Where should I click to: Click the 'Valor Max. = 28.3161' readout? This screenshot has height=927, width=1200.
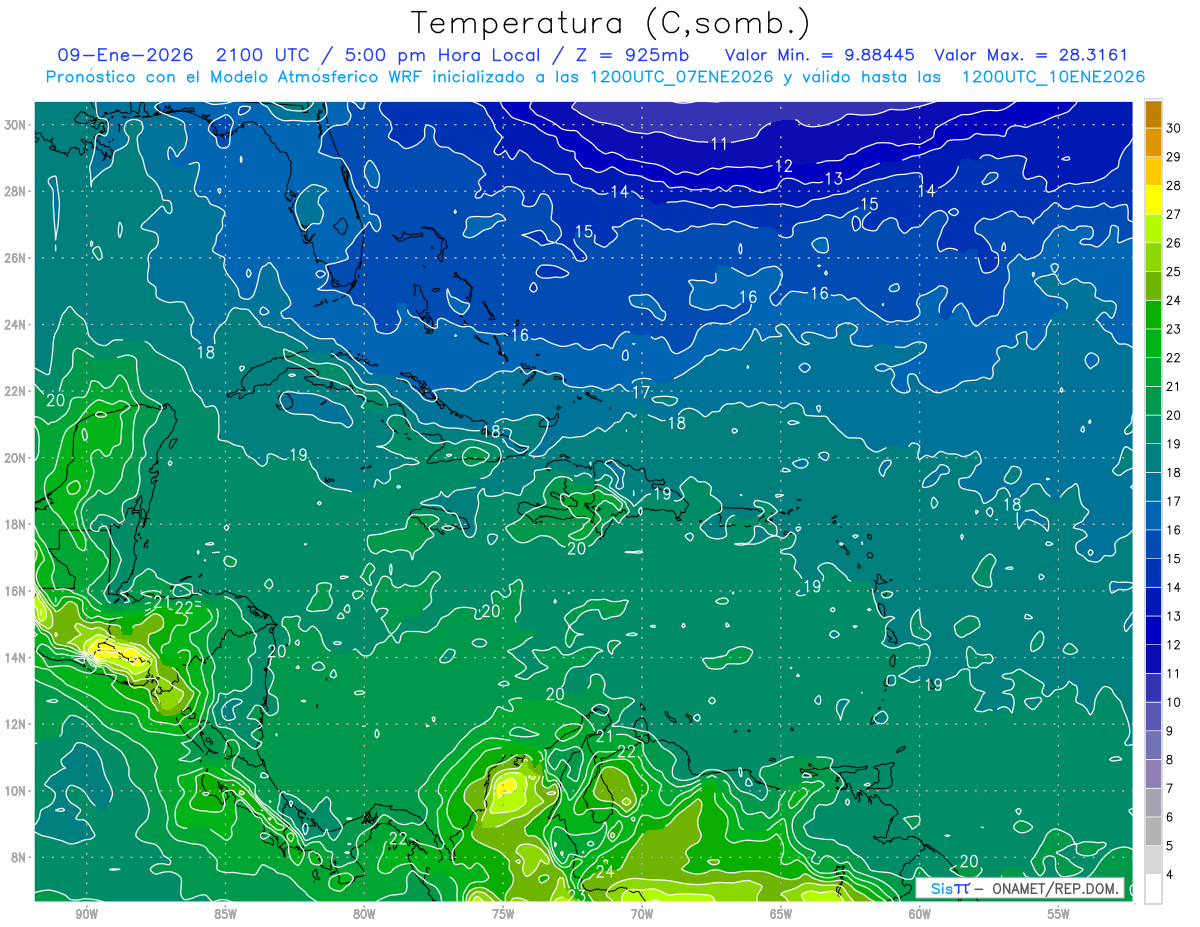click(x=1031, y=55)
